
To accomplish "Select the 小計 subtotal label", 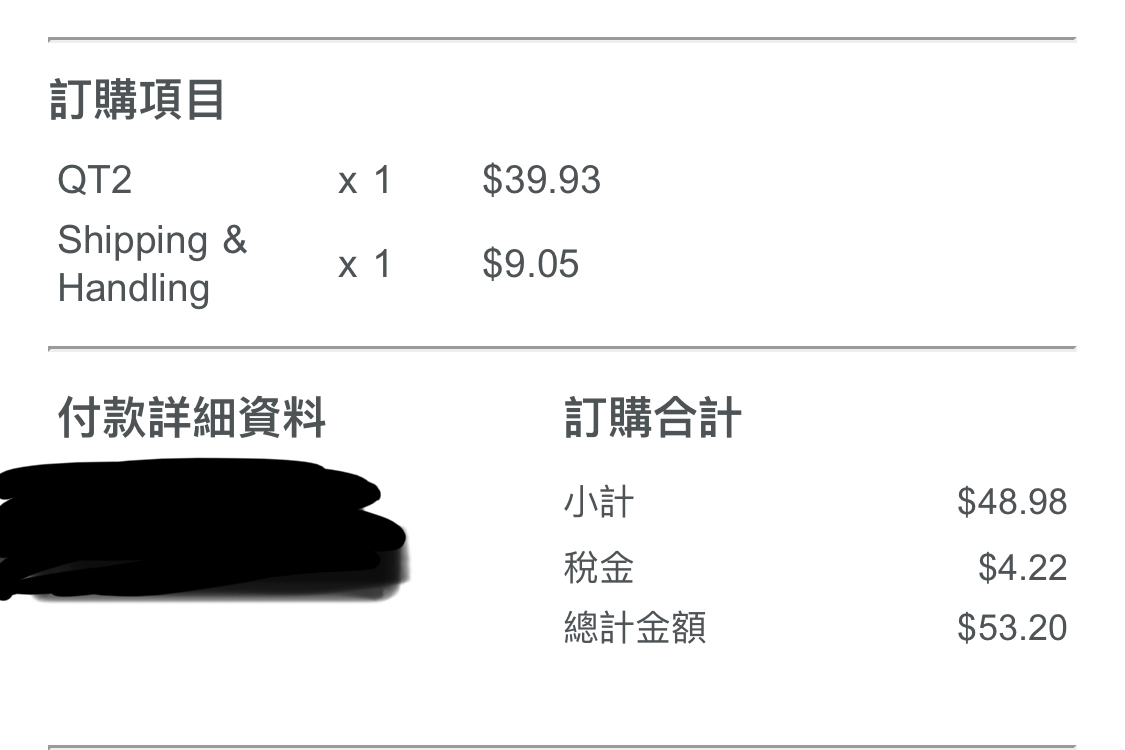I will 598,501.
